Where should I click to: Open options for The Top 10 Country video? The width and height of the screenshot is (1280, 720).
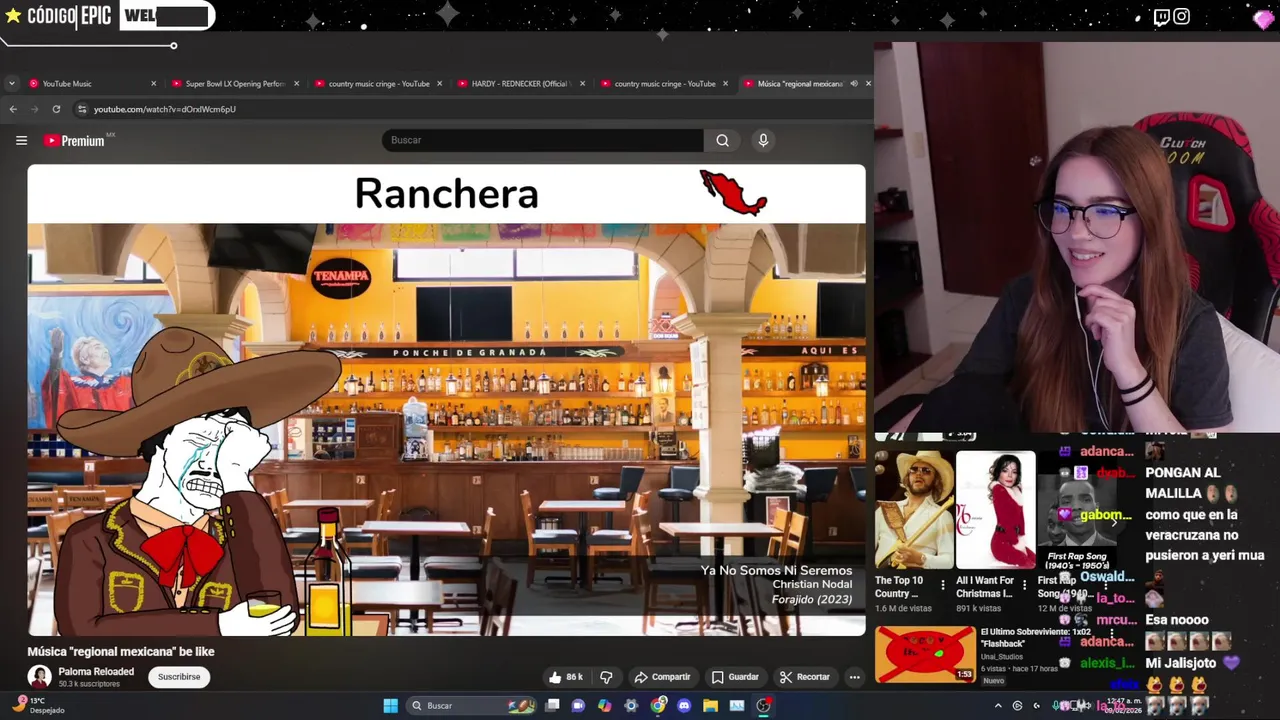pos(943,586)
